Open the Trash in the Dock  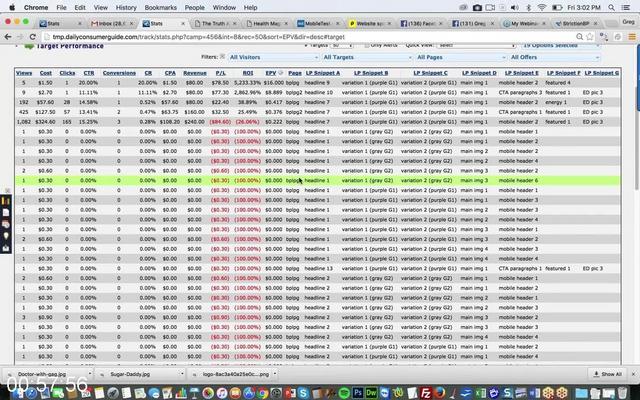point(622,393)
